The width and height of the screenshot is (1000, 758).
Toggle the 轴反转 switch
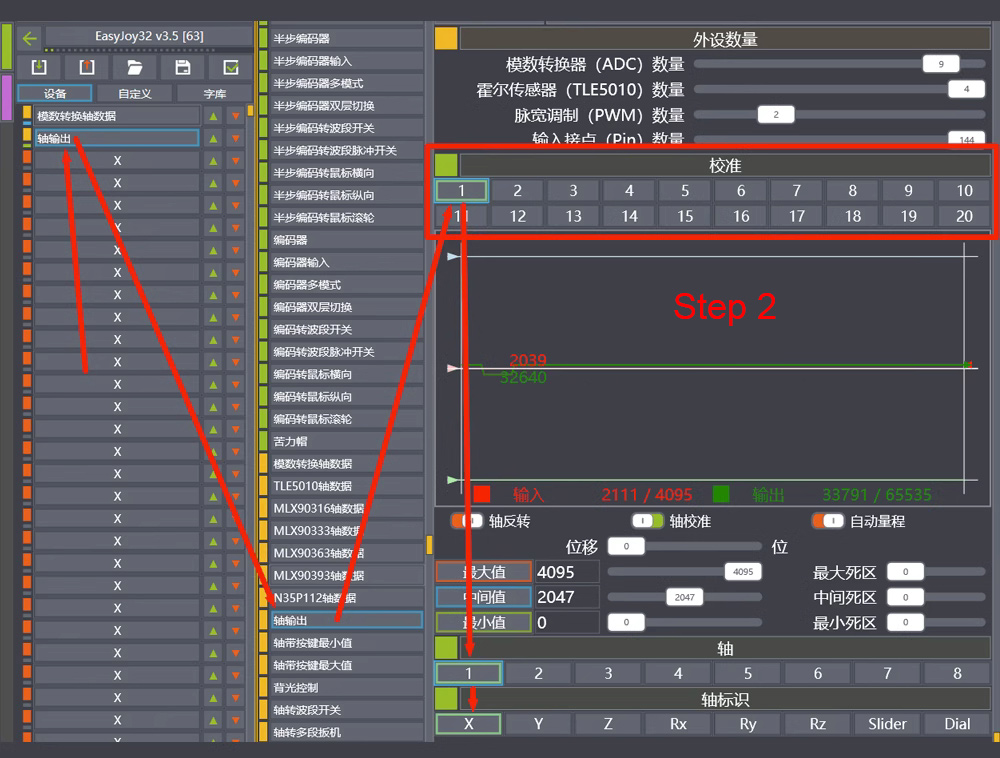(x=466, y=521)
